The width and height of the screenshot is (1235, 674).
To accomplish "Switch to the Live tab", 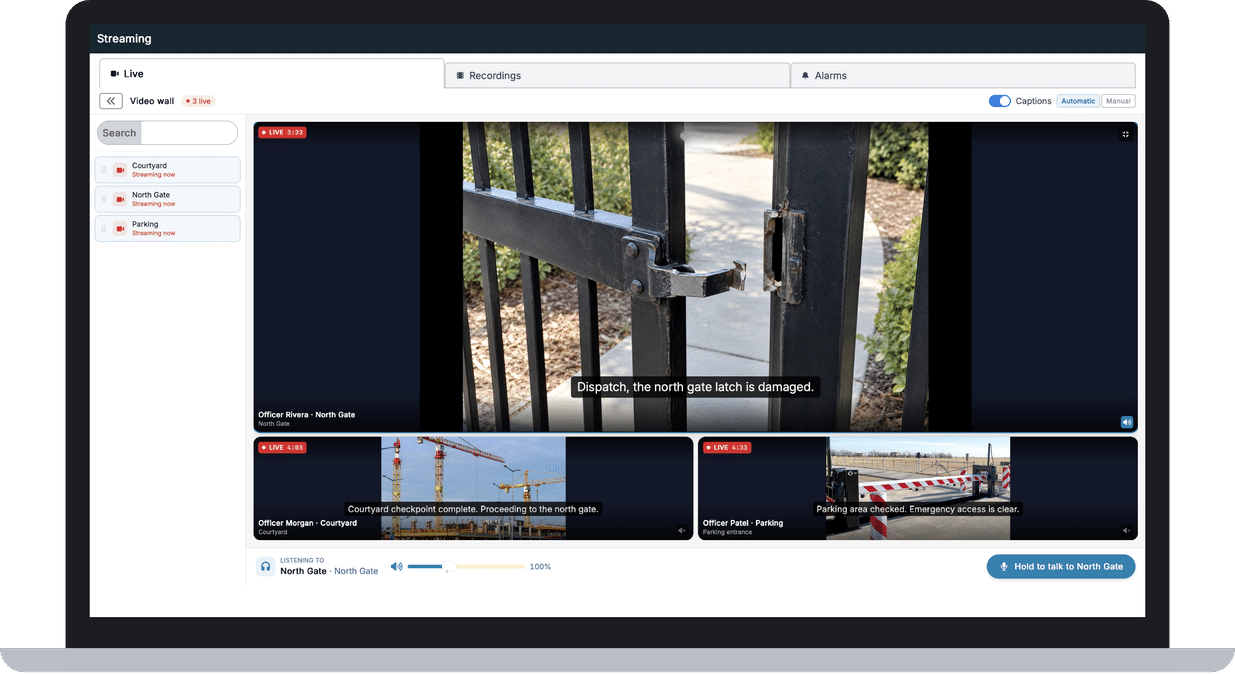I will (271, 74).
